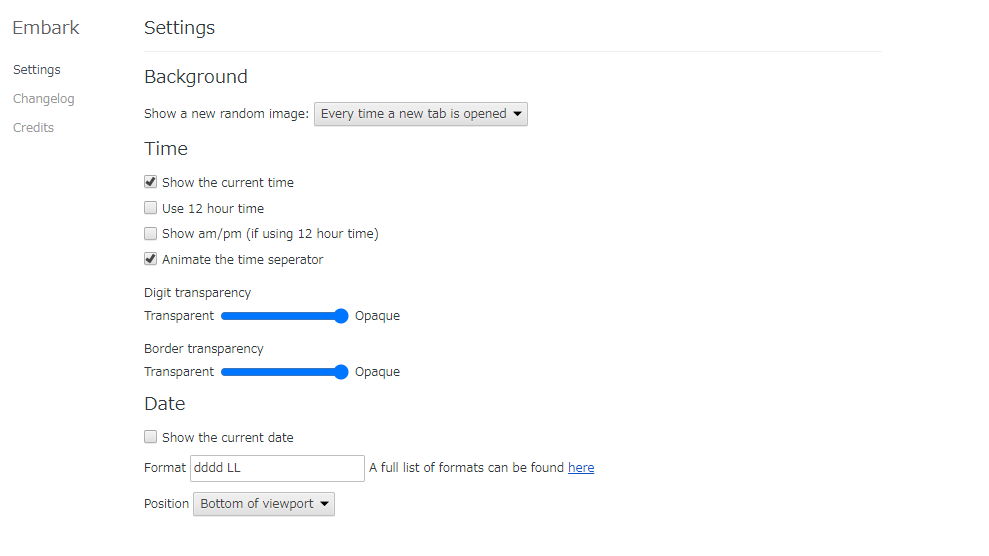Click the arrow on Bottom of viewport dropdown
Screen dimensions: 989x556
[x=324, y=504]
